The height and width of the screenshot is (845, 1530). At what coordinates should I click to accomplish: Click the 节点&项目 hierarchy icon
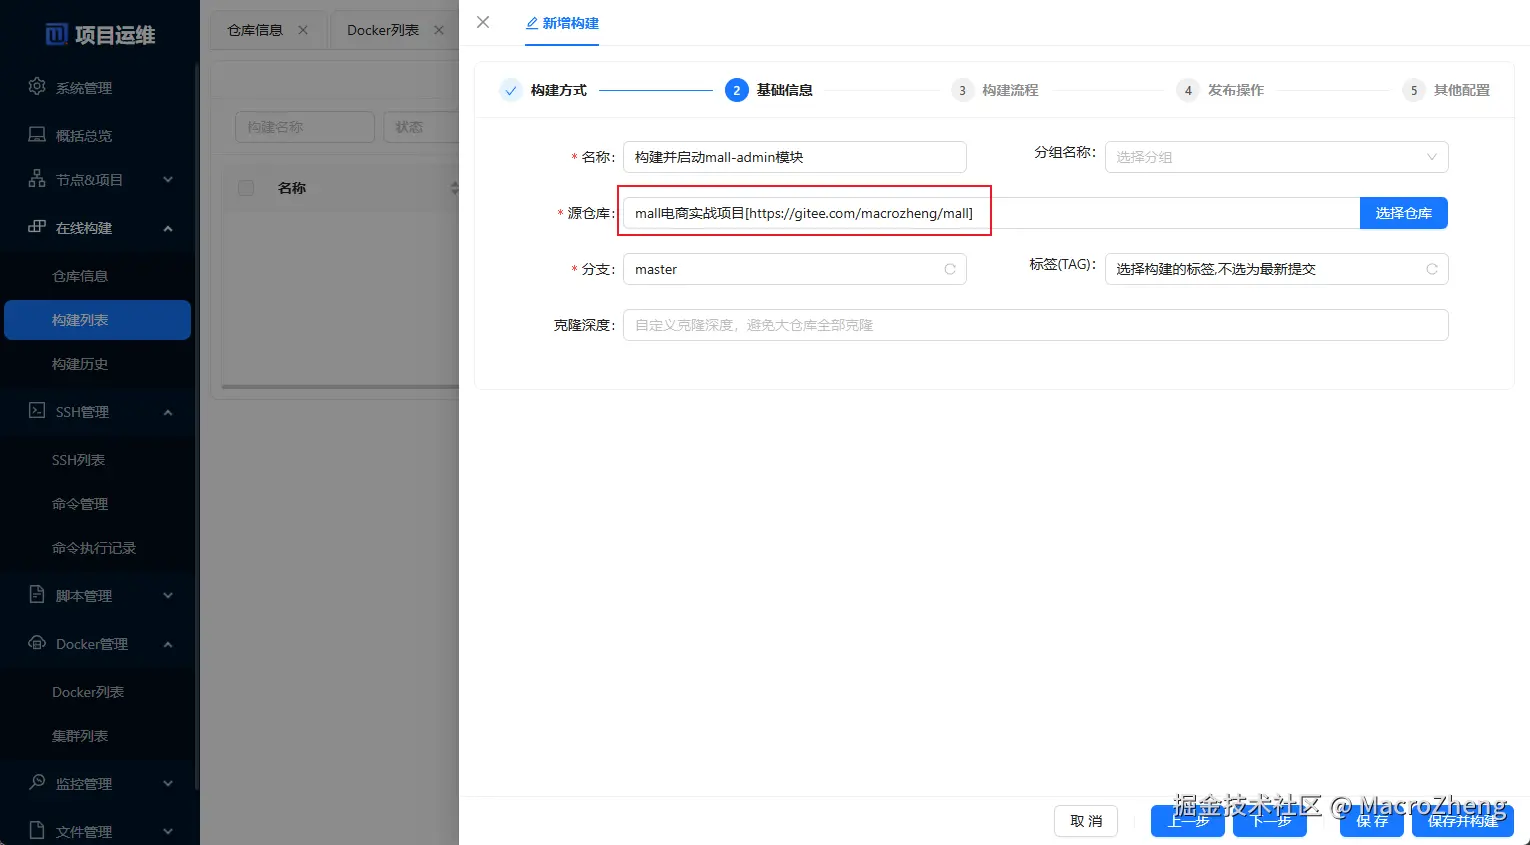[x=37, y=179]
